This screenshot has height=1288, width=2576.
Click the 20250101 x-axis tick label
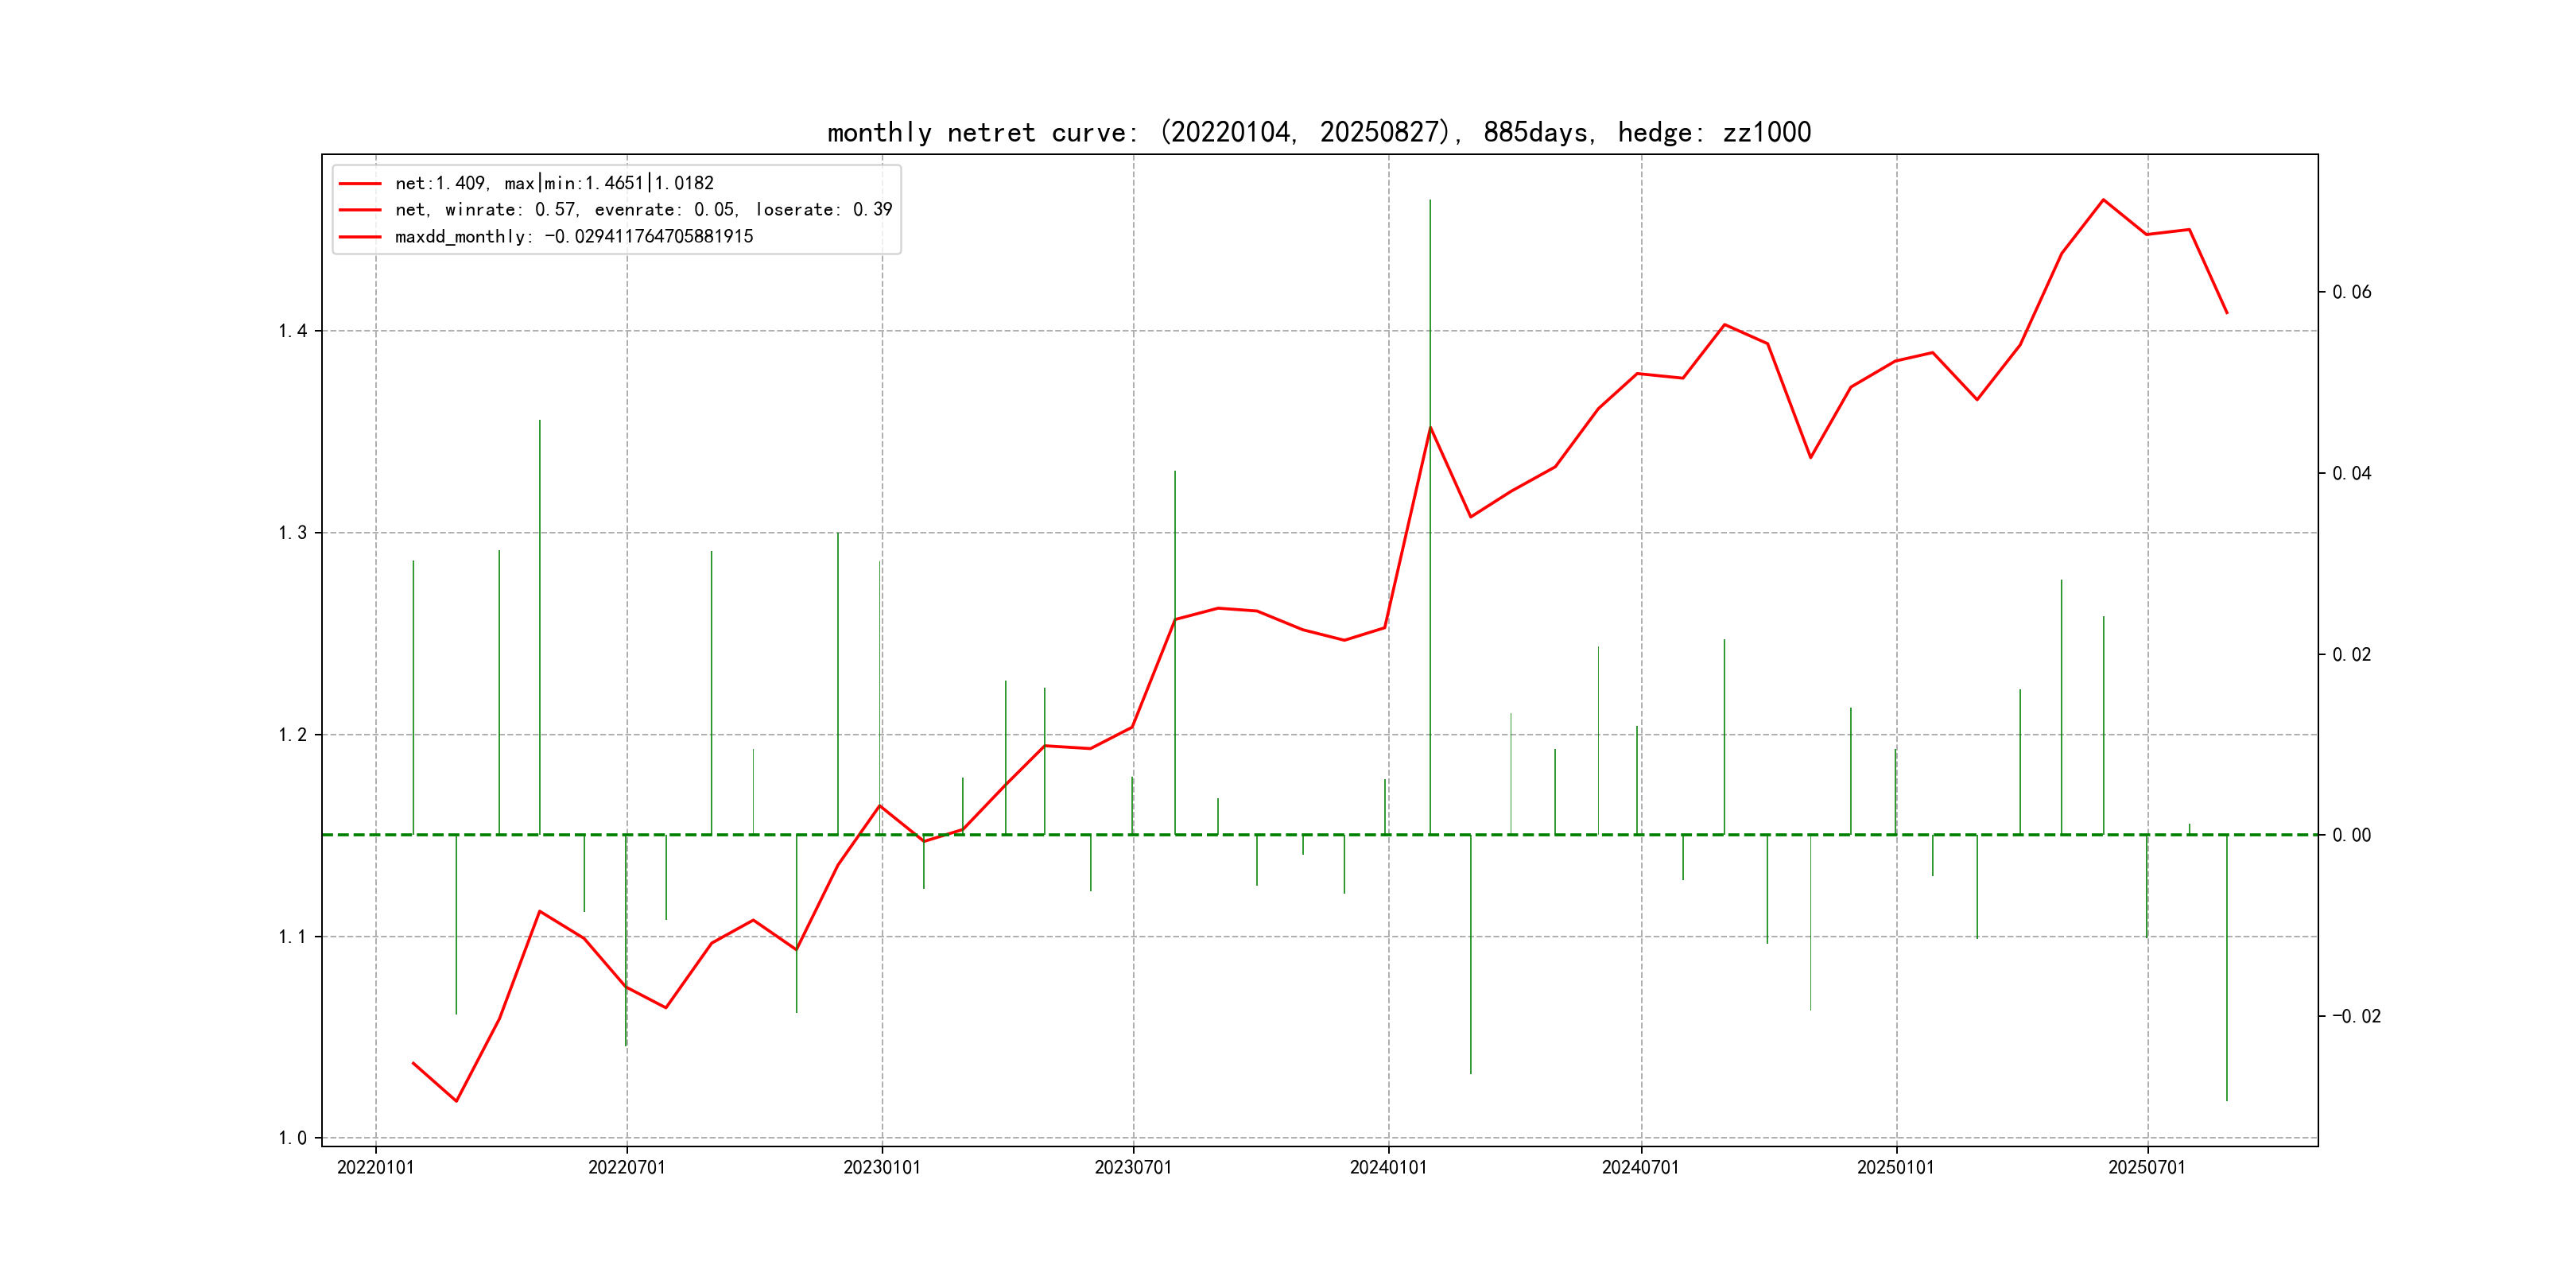1896,1168
